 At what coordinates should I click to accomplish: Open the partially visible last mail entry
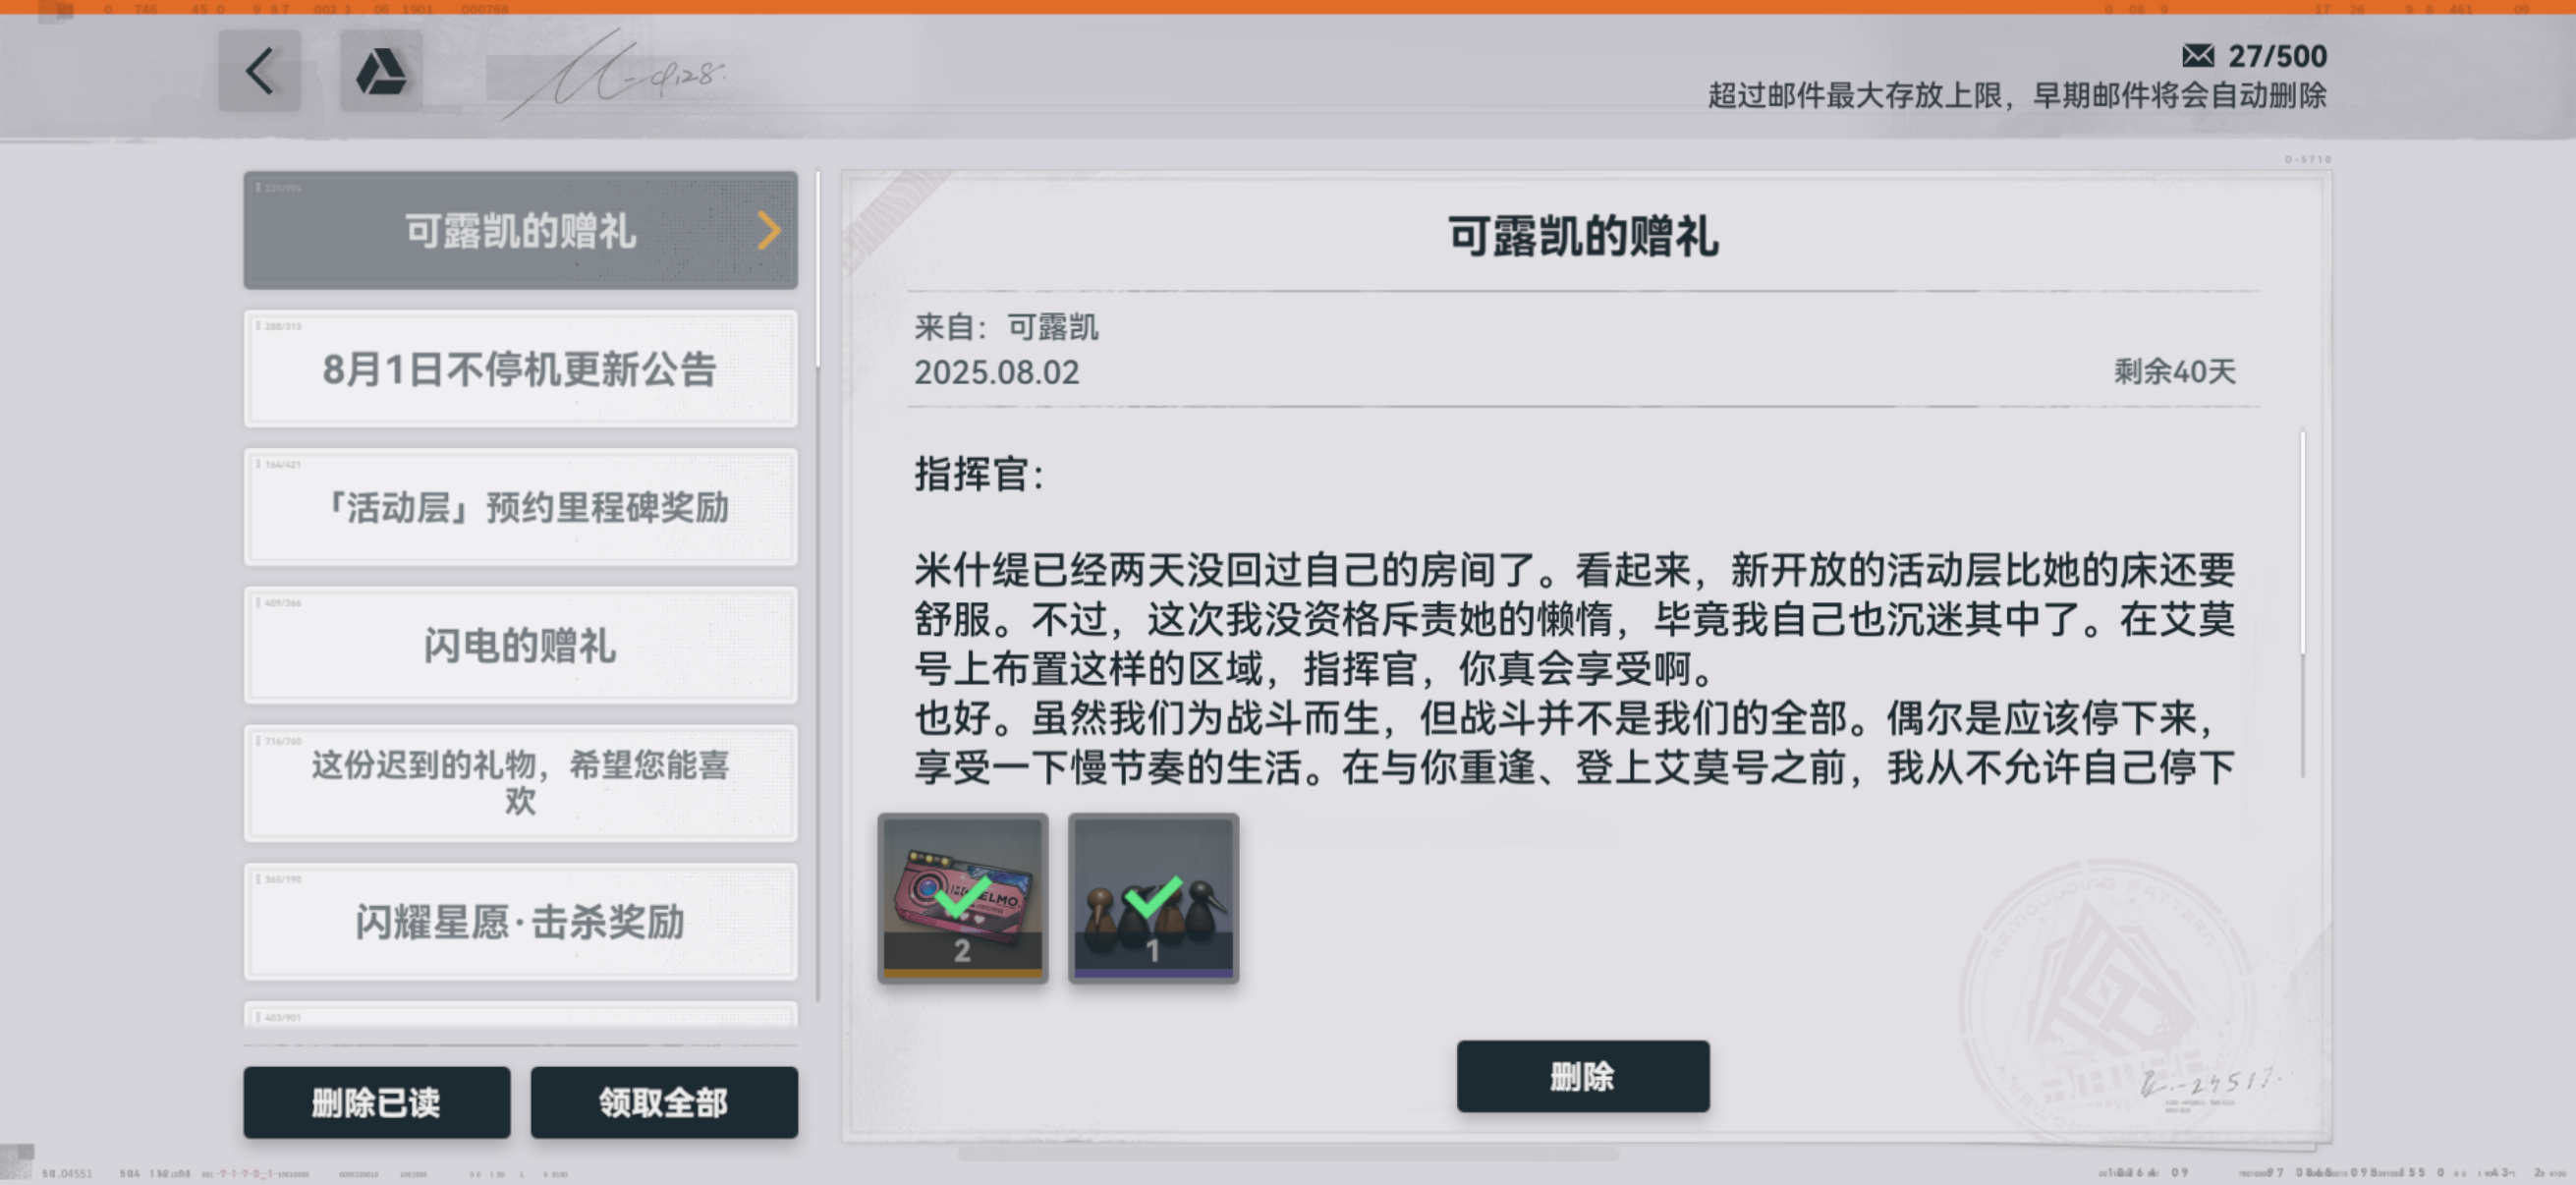point(521,1014)
